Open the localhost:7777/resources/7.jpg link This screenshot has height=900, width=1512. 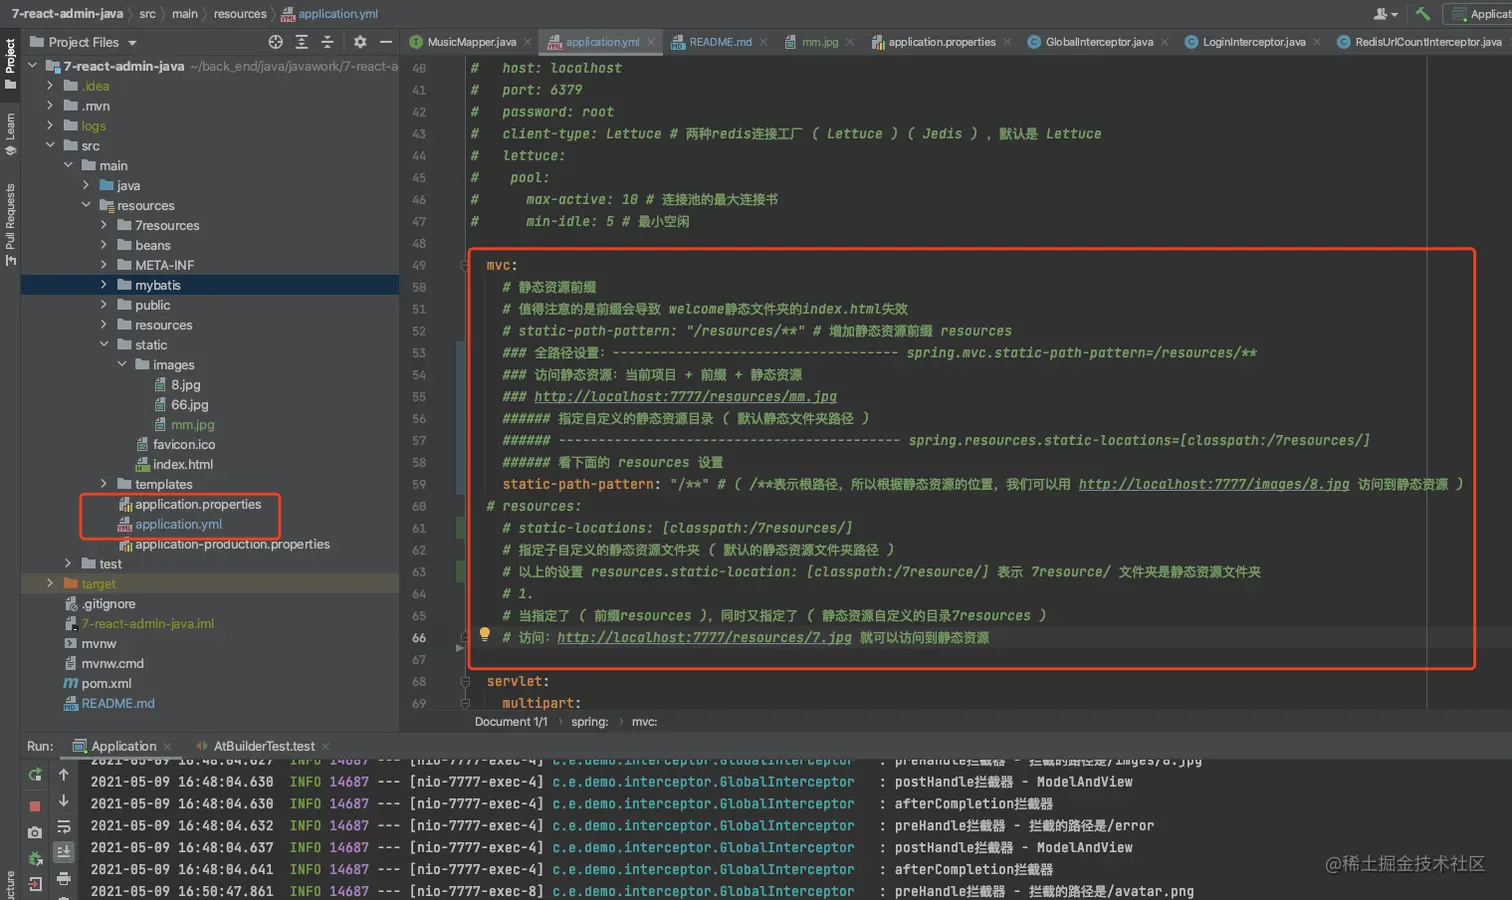tap(704, 638)
